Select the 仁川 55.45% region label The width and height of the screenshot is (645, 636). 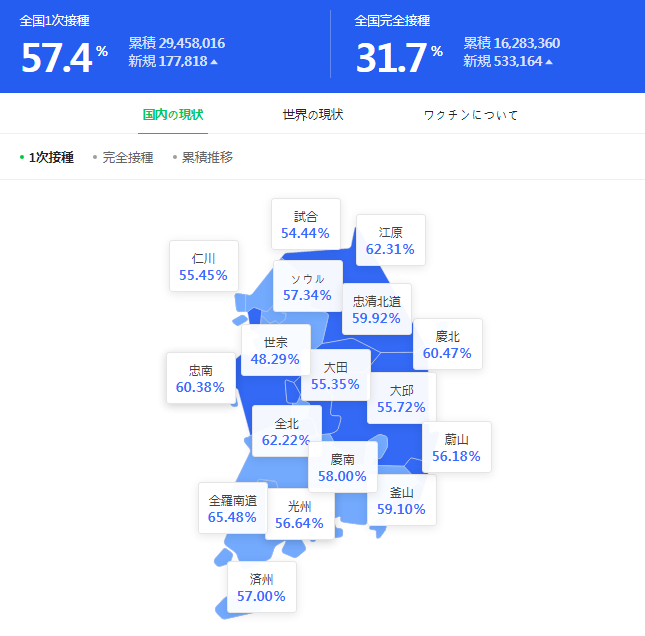click(203, 266)
